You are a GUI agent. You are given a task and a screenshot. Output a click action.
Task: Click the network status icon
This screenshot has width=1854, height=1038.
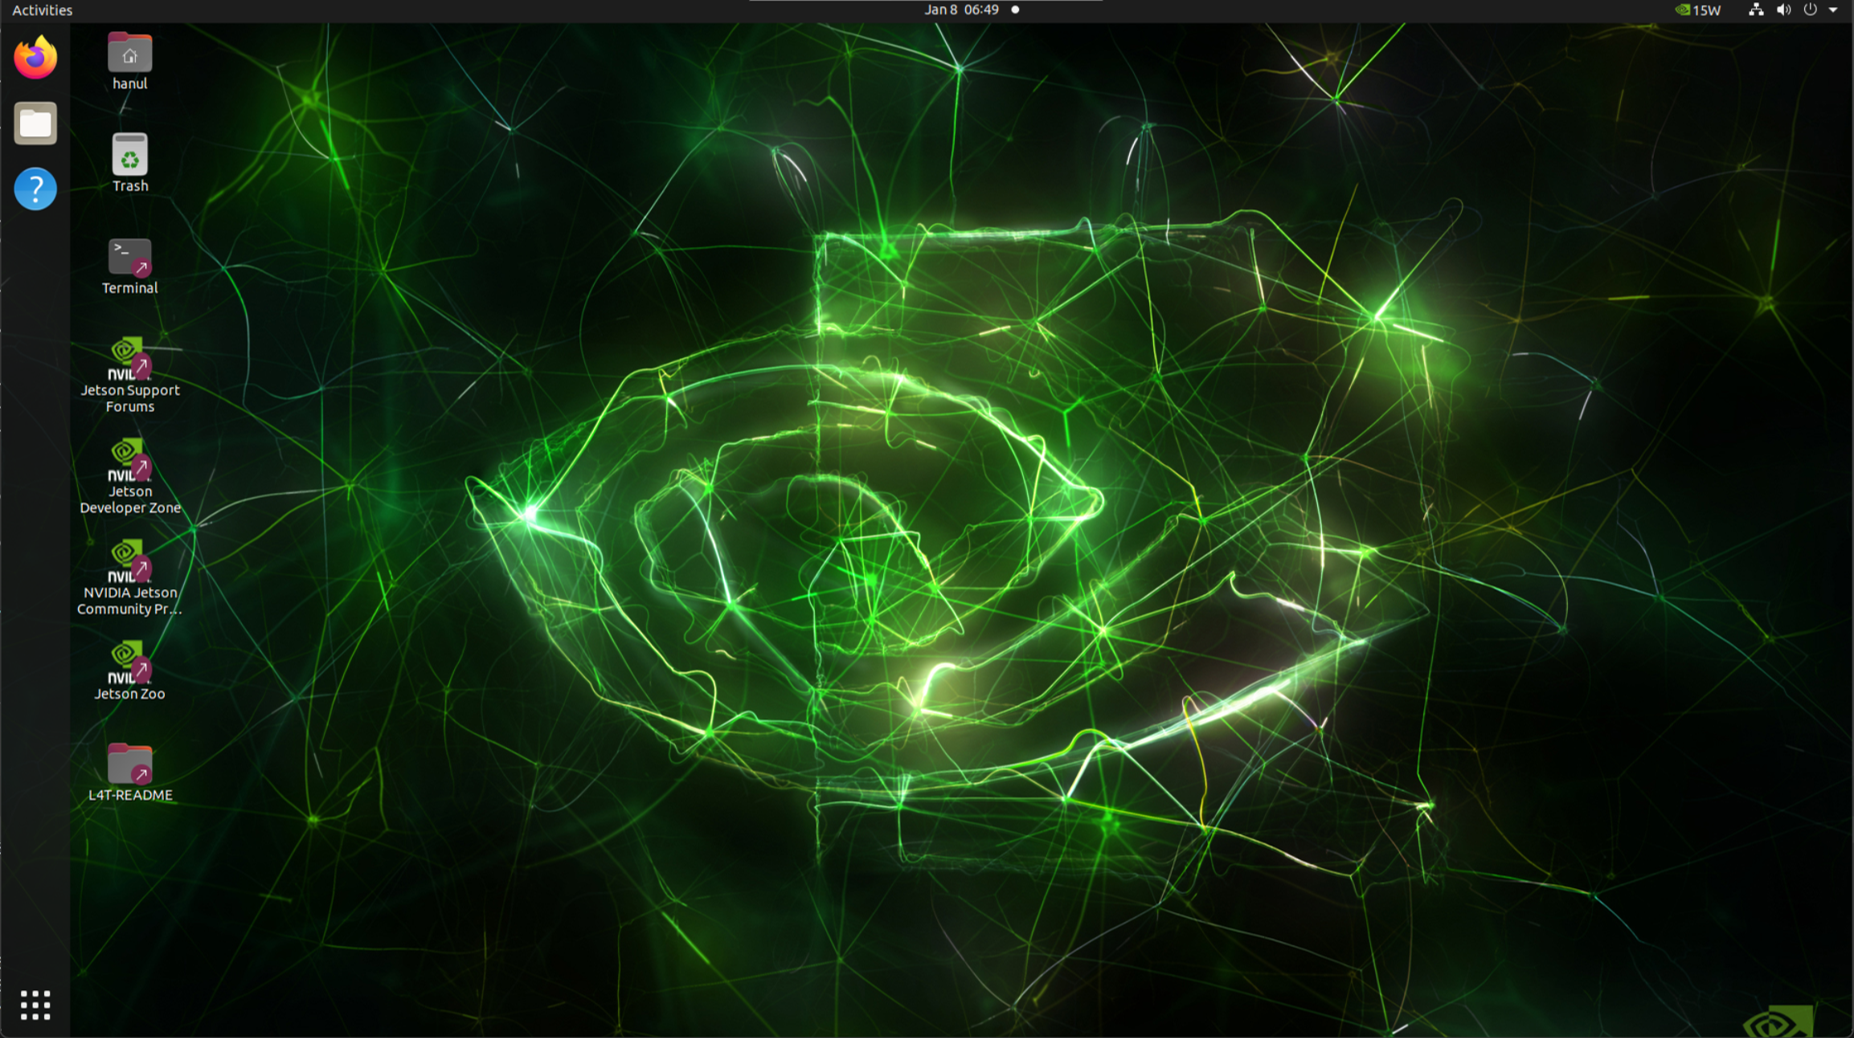[x=1756, y=10]
